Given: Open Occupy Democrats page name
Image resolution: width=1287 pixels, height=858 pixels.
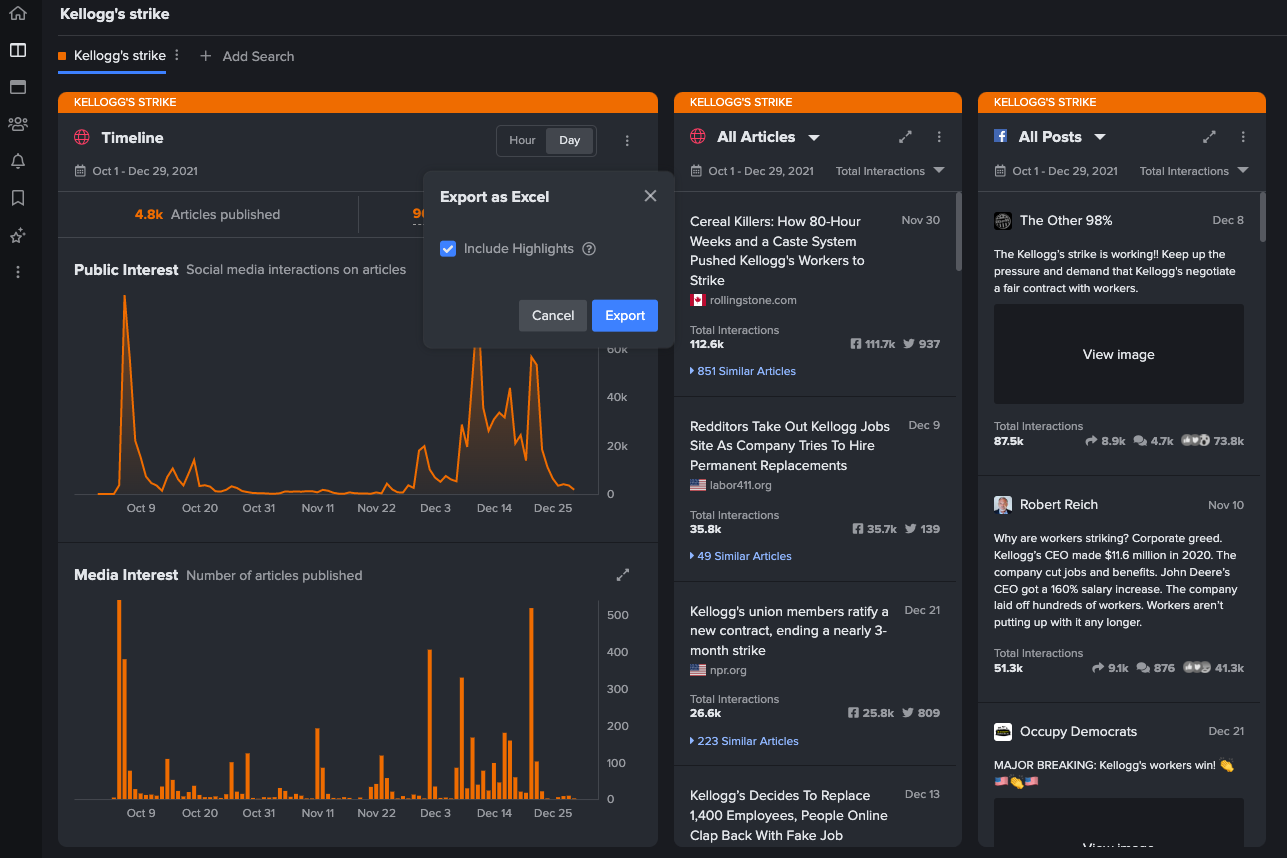Looking at the screenshot, I should click(x=1078, y=732).
